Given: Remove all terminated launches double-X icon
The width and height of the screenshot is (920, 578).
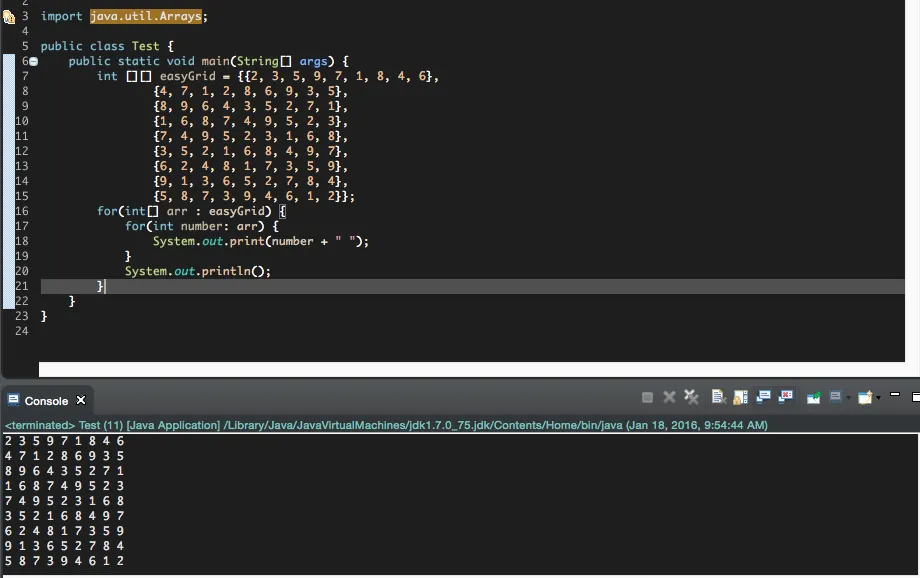Looking at the screenshot, I should click(x=691, y=397).
